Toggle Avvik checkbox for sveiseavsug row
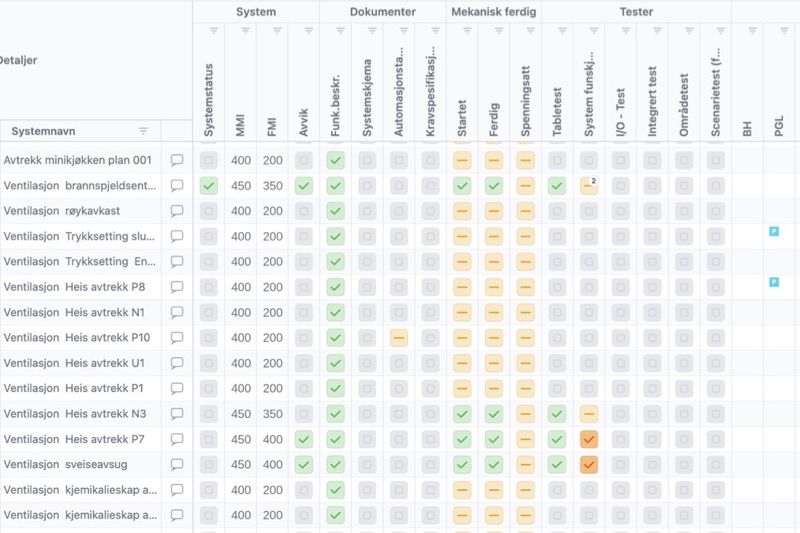The image size is (800, 533). pos(304,464)
